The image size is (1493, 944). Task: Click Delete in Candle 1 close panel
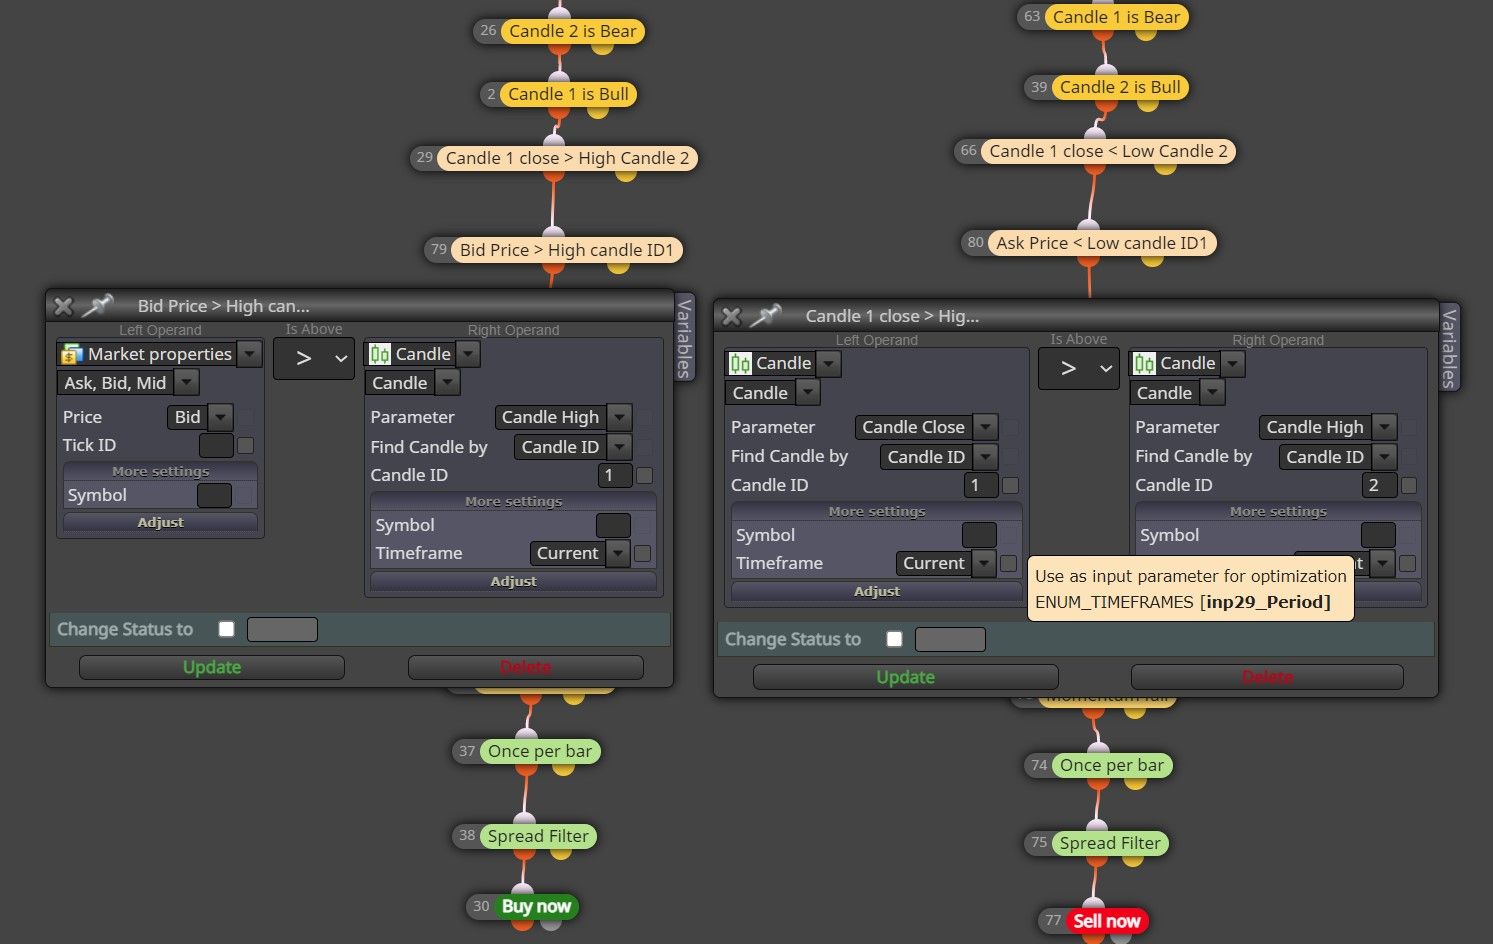click(1267, 677)
